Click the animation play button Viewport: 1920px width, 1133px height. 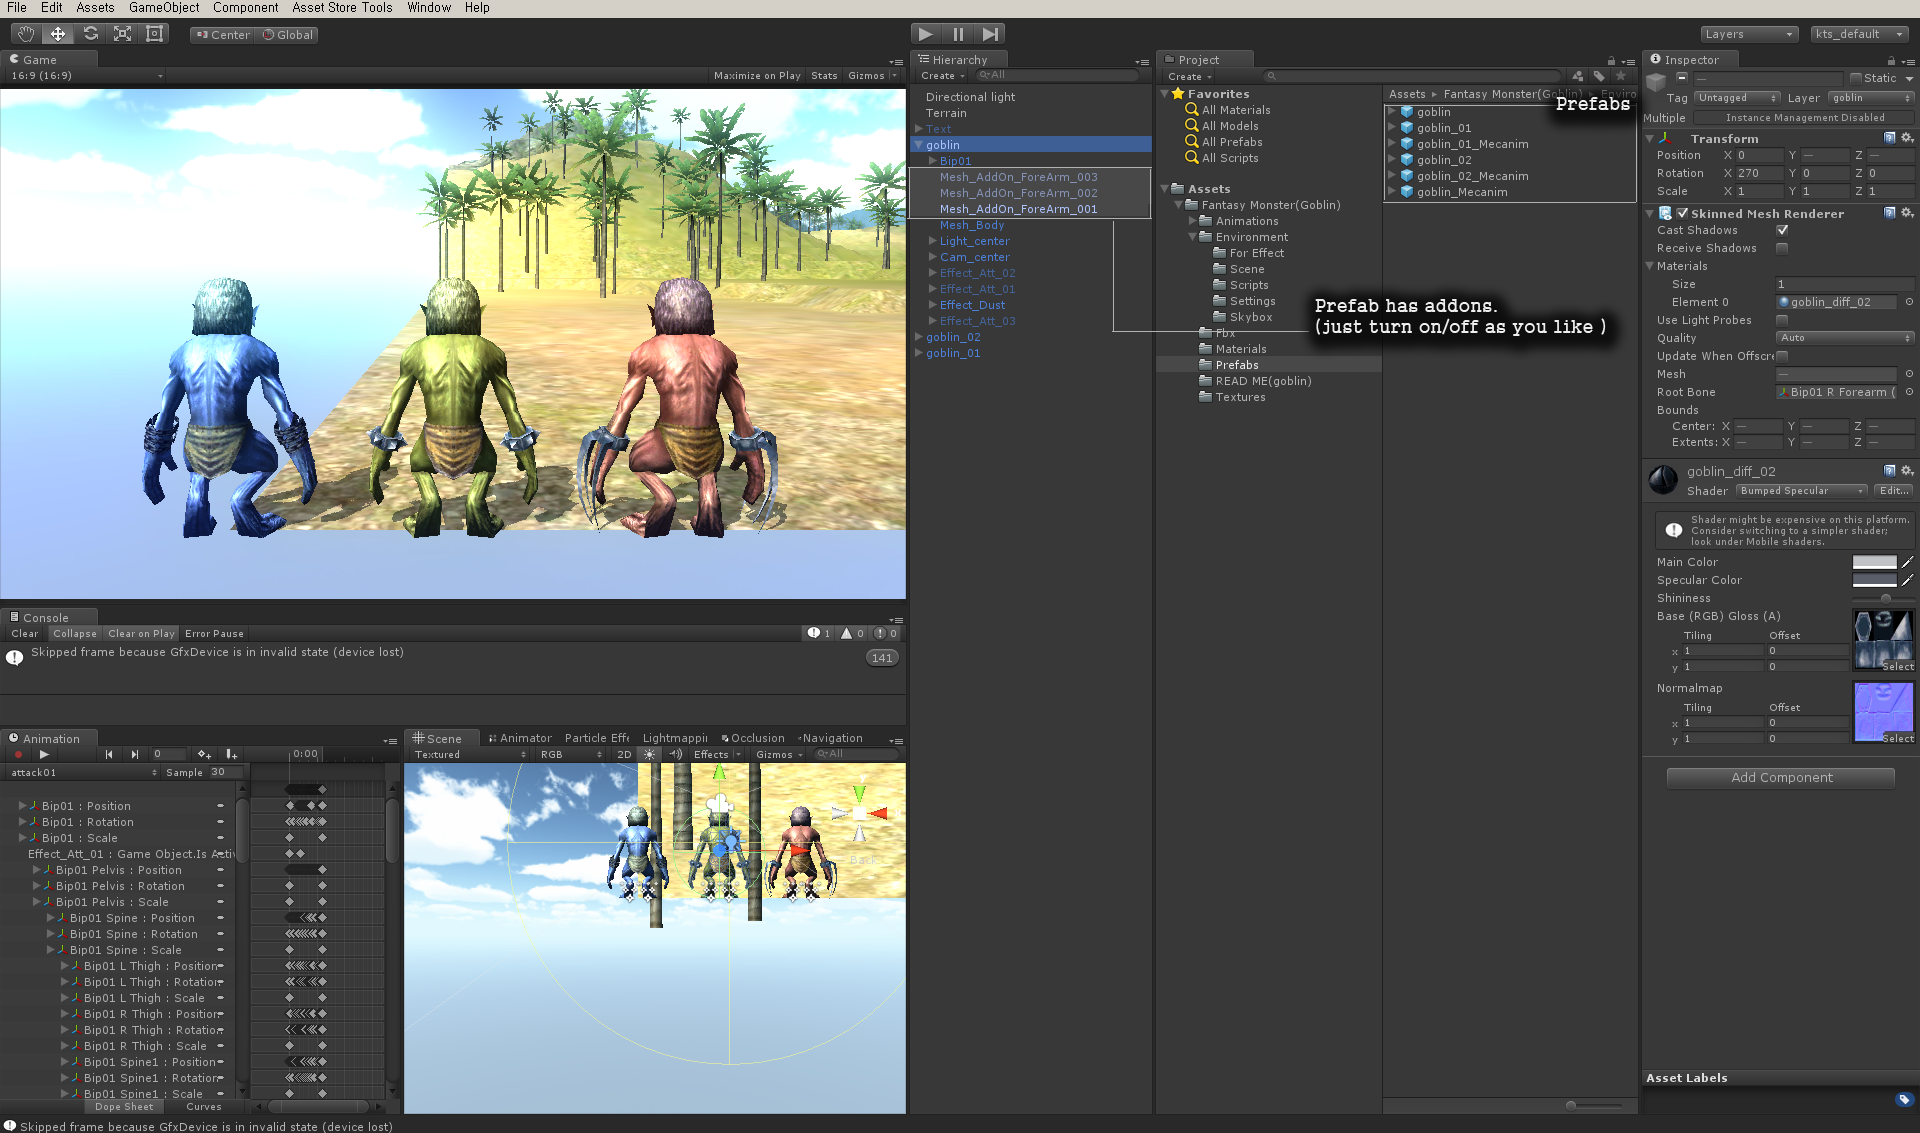point(44,754)
